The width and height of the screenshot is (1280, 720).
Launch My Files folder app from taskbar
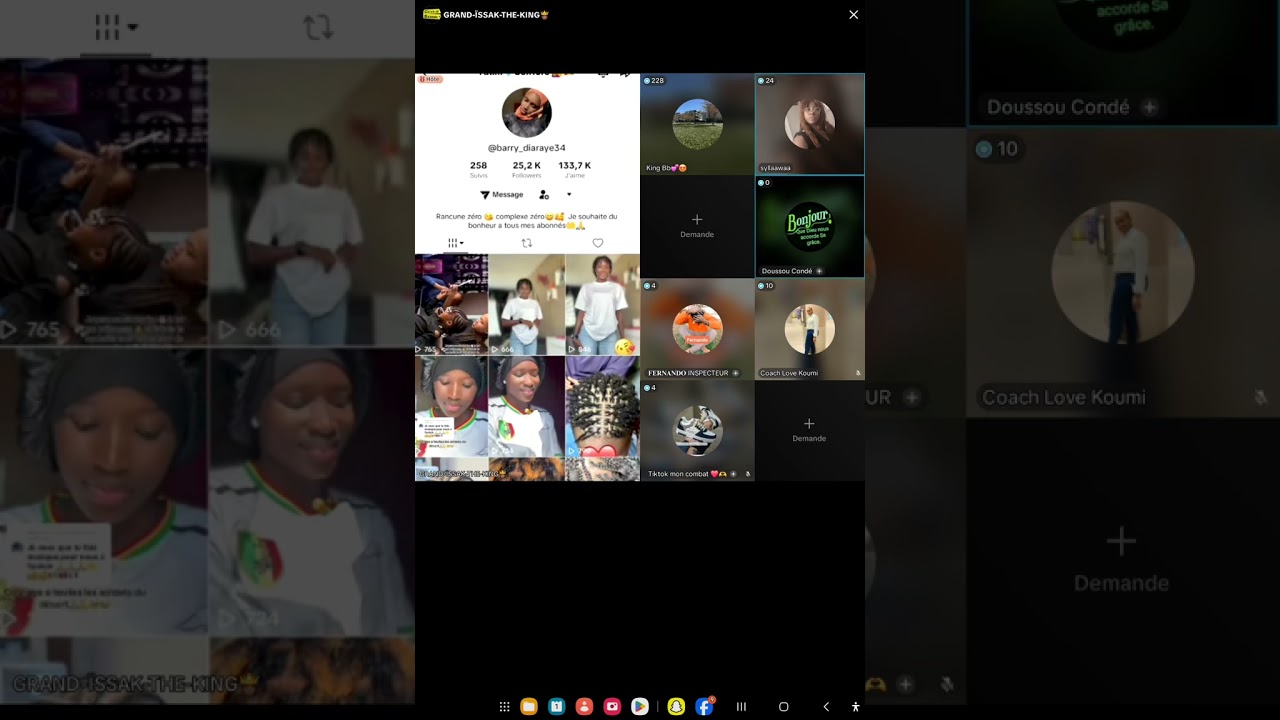(x=529, y=707)
